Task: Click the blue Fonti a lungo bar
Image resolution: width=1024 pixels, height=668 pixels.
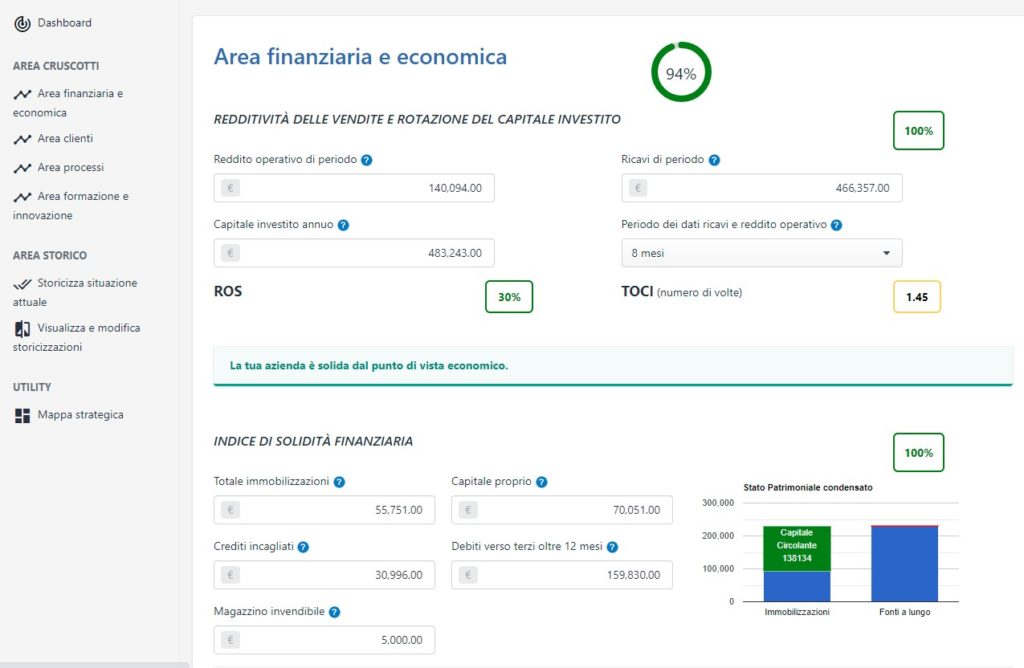Action: pyautogui.click(x=904, y=564)
